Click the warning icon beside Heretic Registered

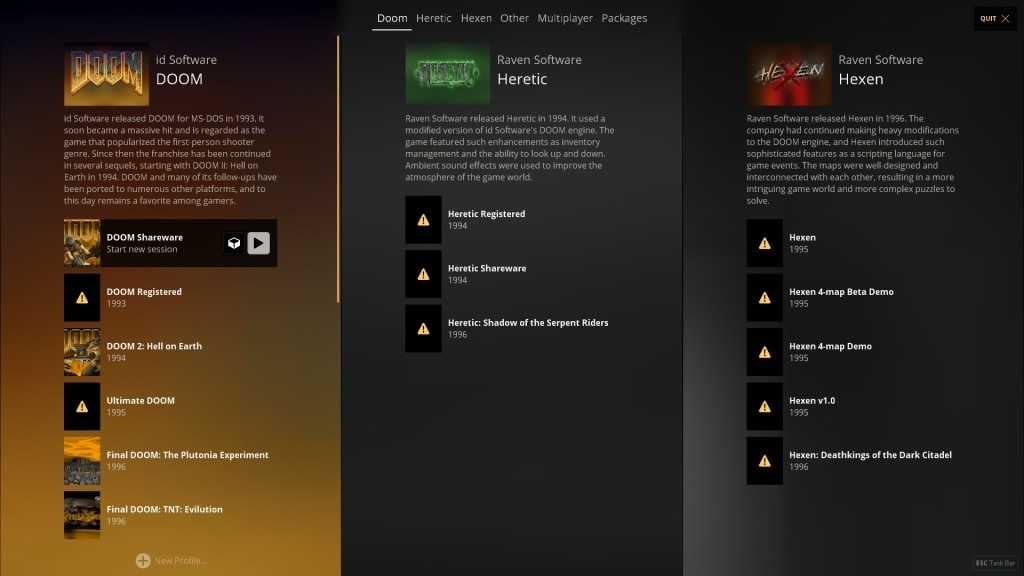point(423,220)
